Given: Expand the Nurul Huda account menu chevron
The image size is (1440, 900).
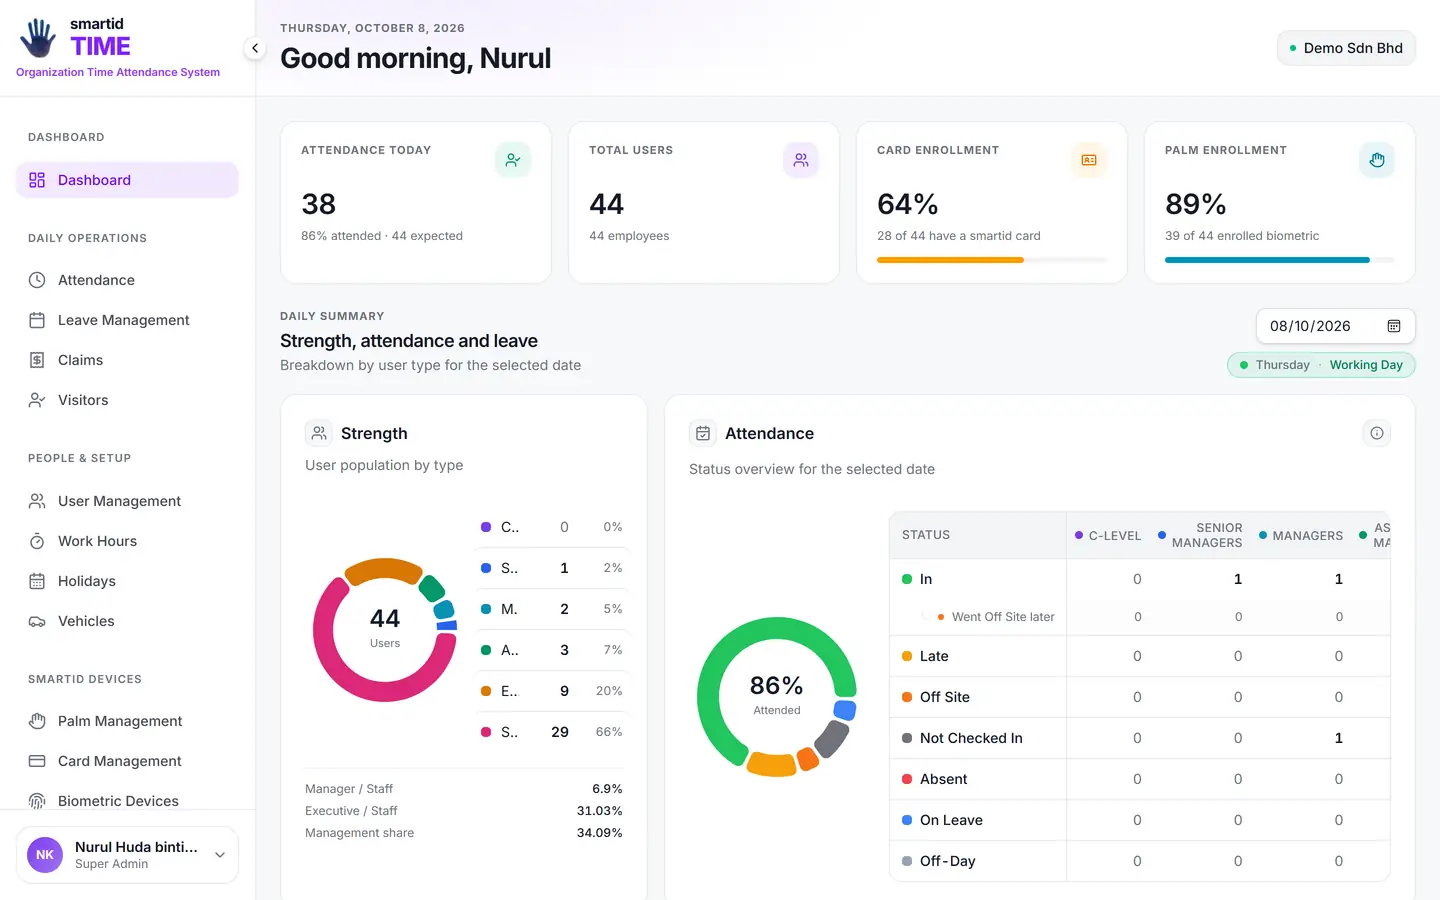Looking at the screenshot, I should 220,855.
